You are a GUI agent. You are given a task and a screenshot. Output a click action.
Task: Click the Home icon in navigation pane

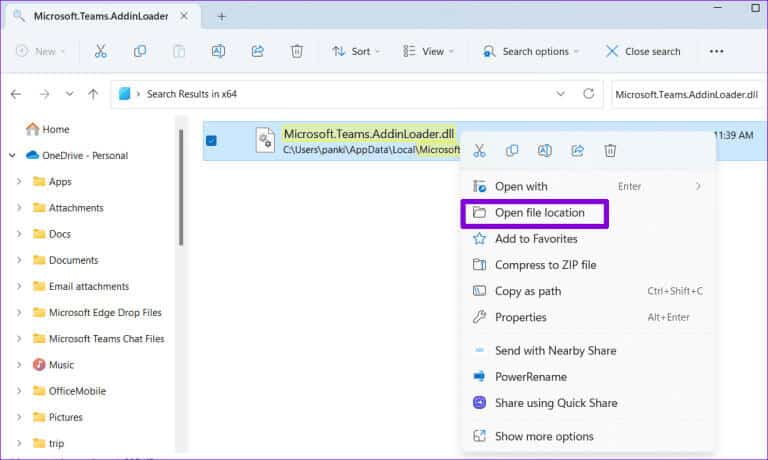coord(32,129)
